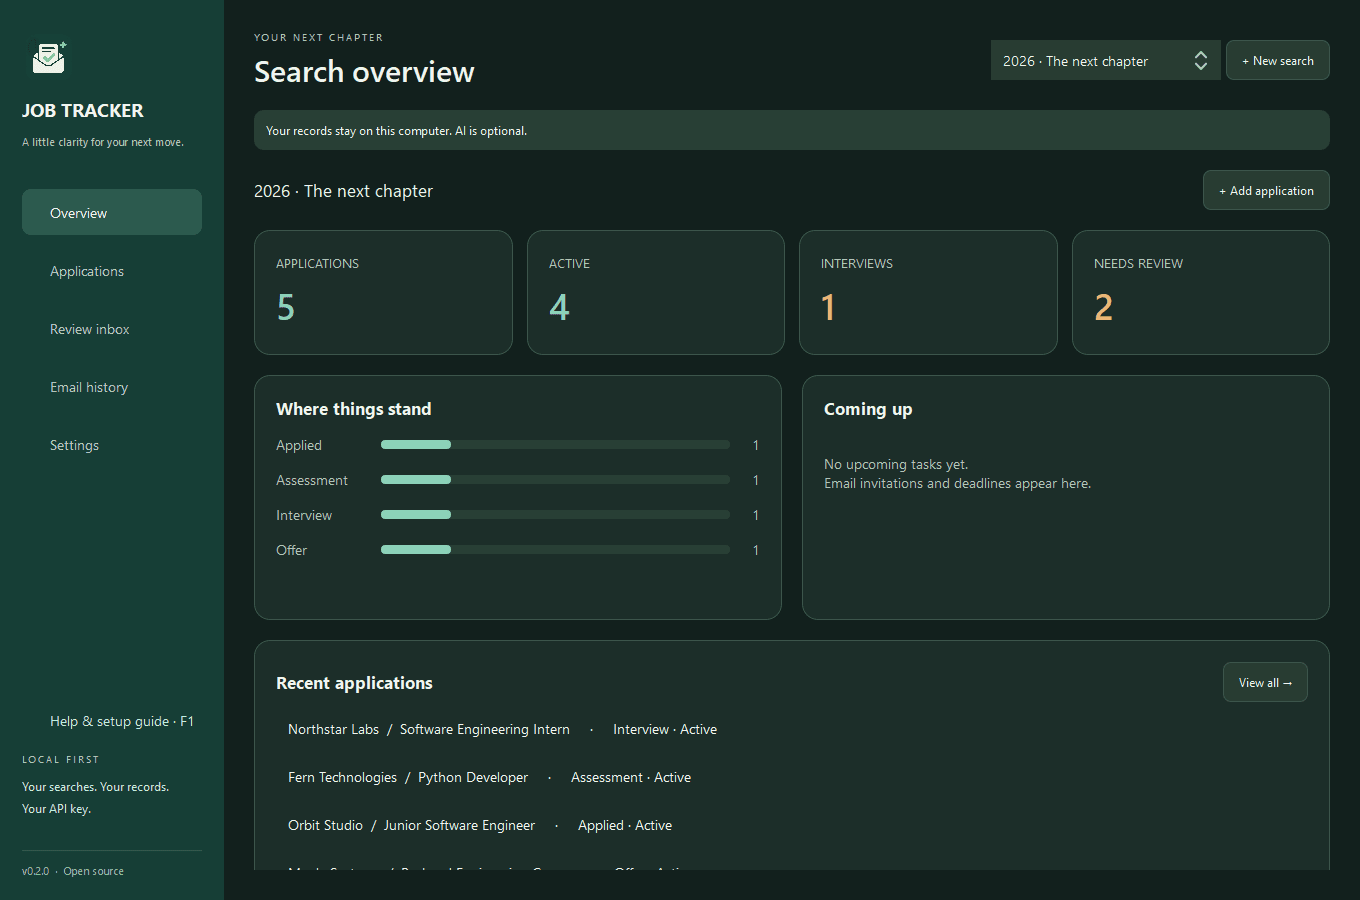Open the Fern Technologies Python Developer row
Viewport: 1360px width, 900px height.
[792, 778]
